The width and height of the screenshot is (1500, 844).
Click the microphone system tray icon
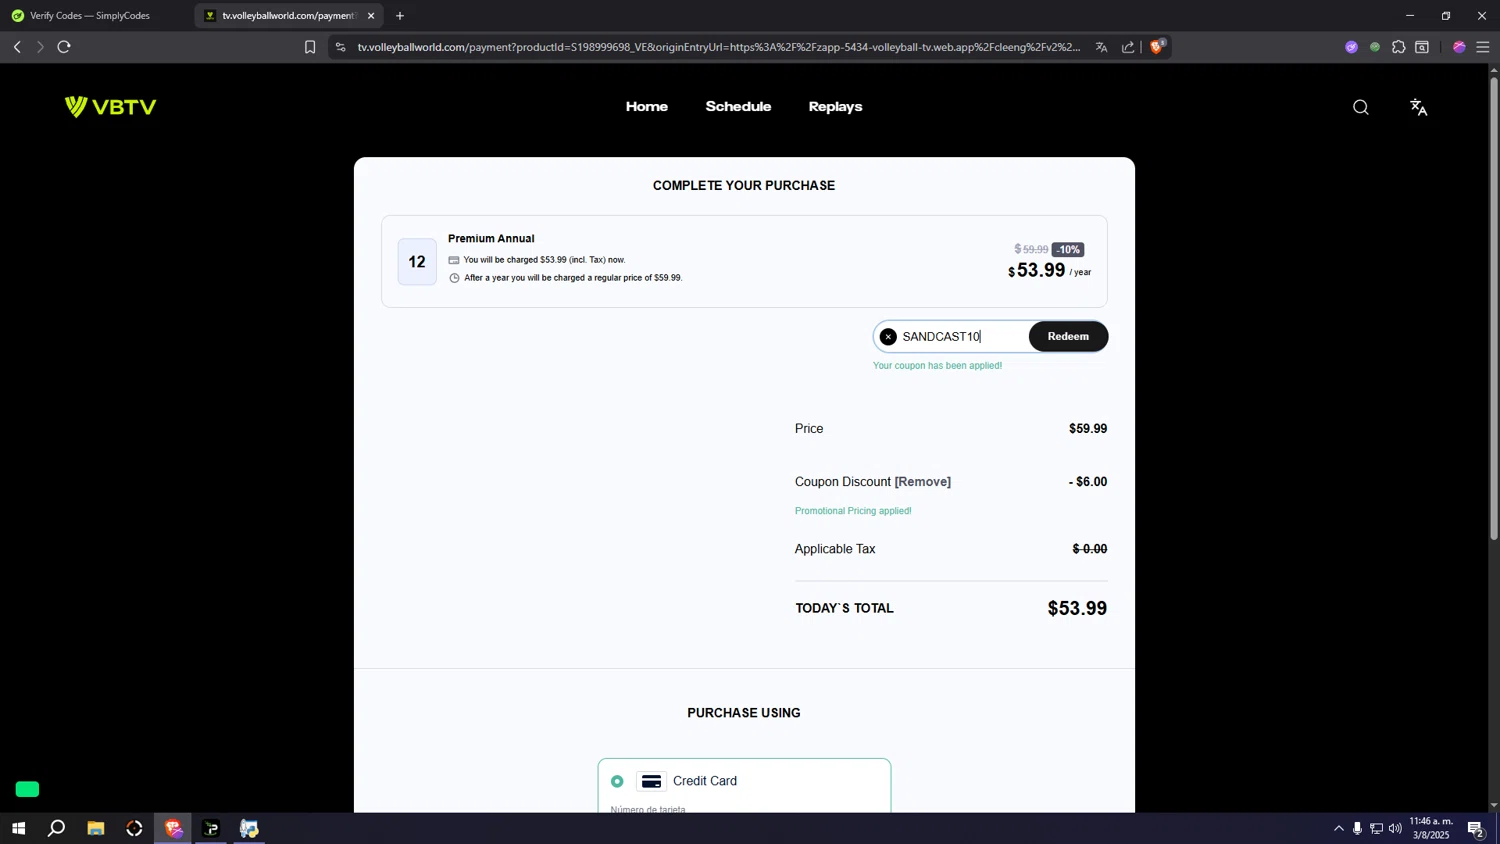pos(1357,828)
